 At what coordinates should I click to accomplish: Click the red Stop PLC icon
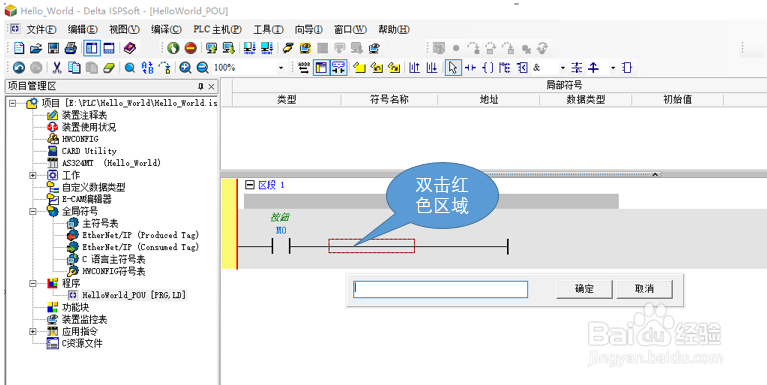(x=191, y=48)
